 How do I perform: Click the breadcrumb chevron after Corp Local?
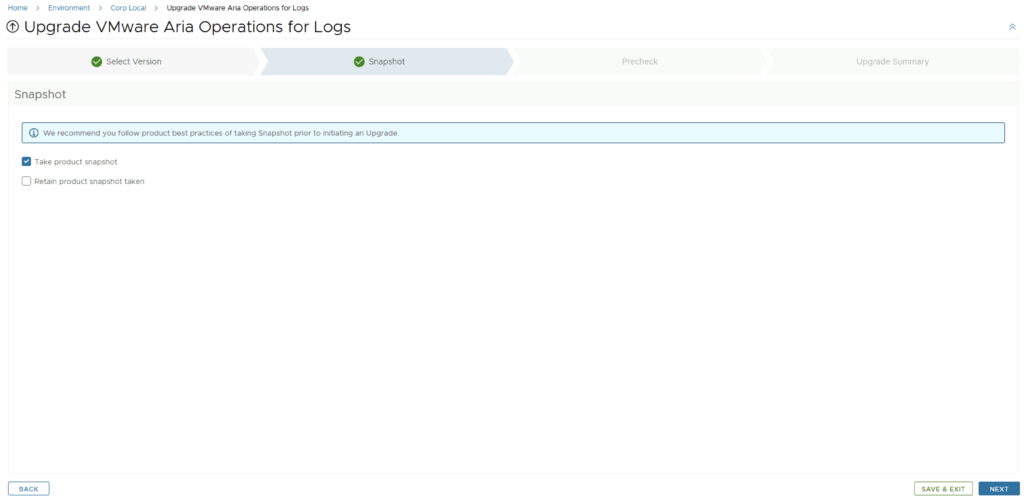(x=156, y=8)
